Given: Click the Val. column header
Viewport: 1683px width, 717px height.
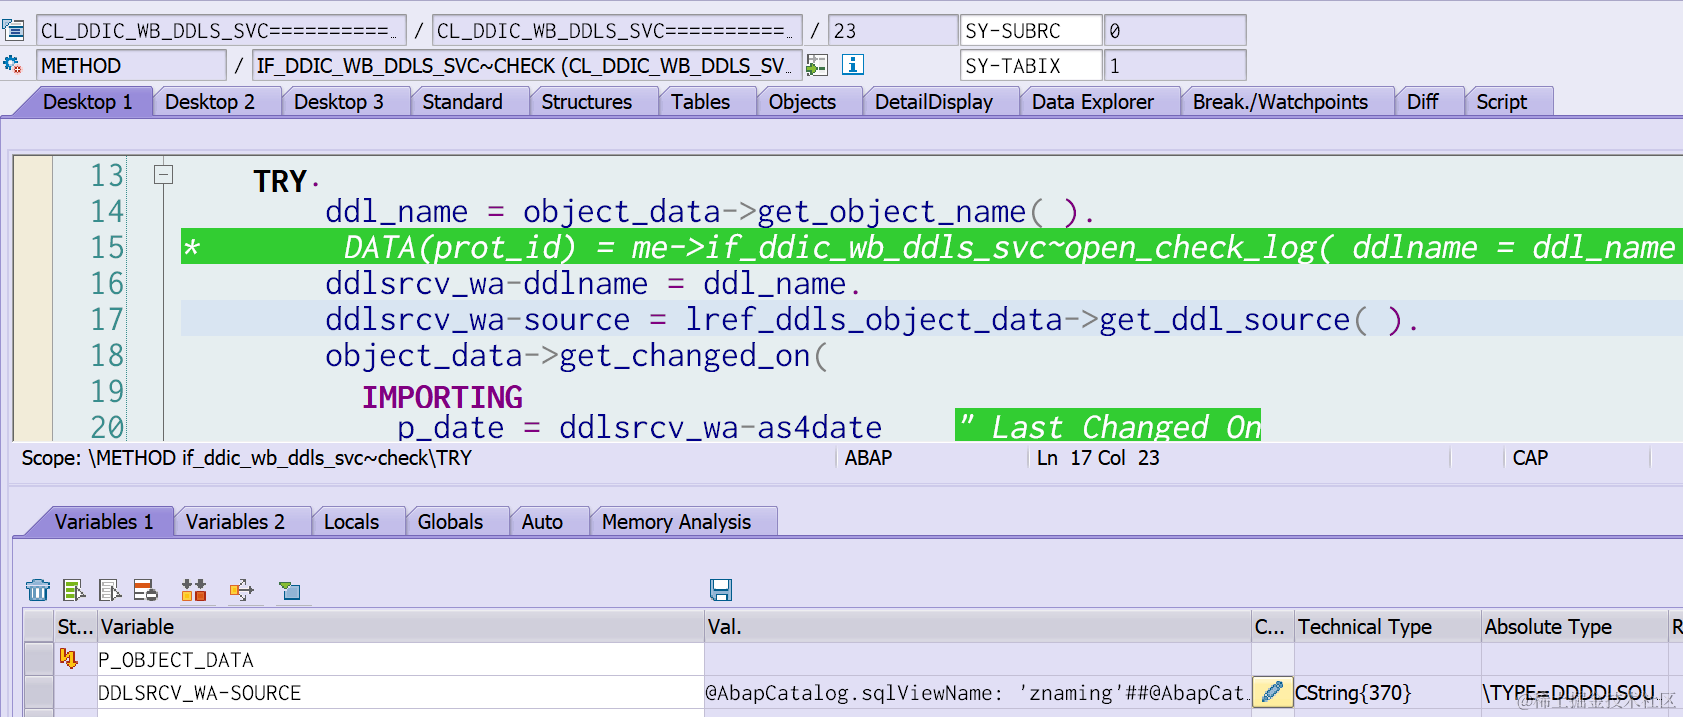Looking at the screenshot, I should tap(977, 626).
